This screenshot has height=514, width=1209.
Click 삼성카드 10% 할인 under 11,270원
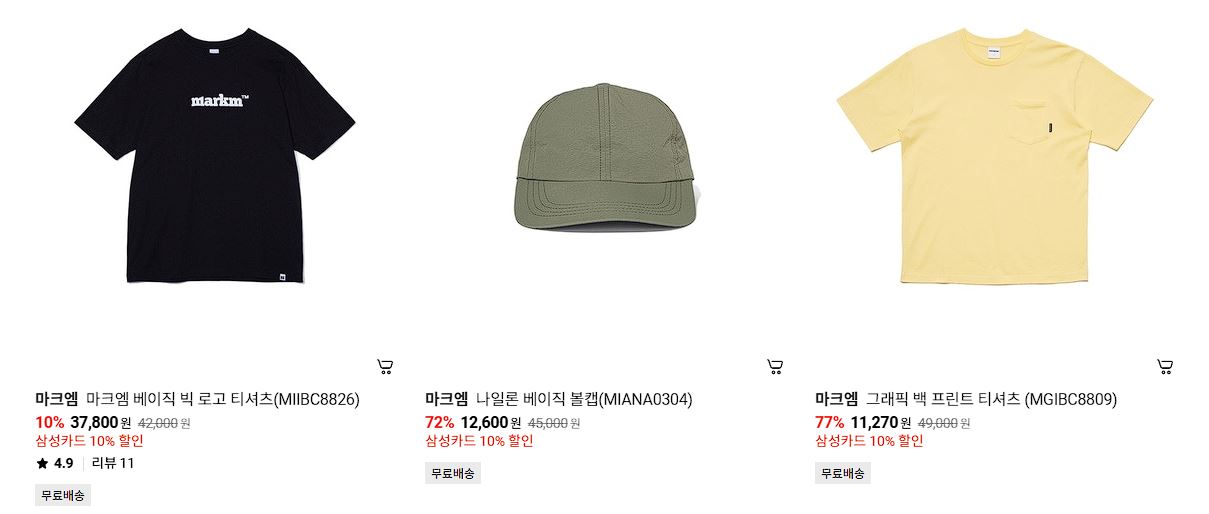coord(869,441)
